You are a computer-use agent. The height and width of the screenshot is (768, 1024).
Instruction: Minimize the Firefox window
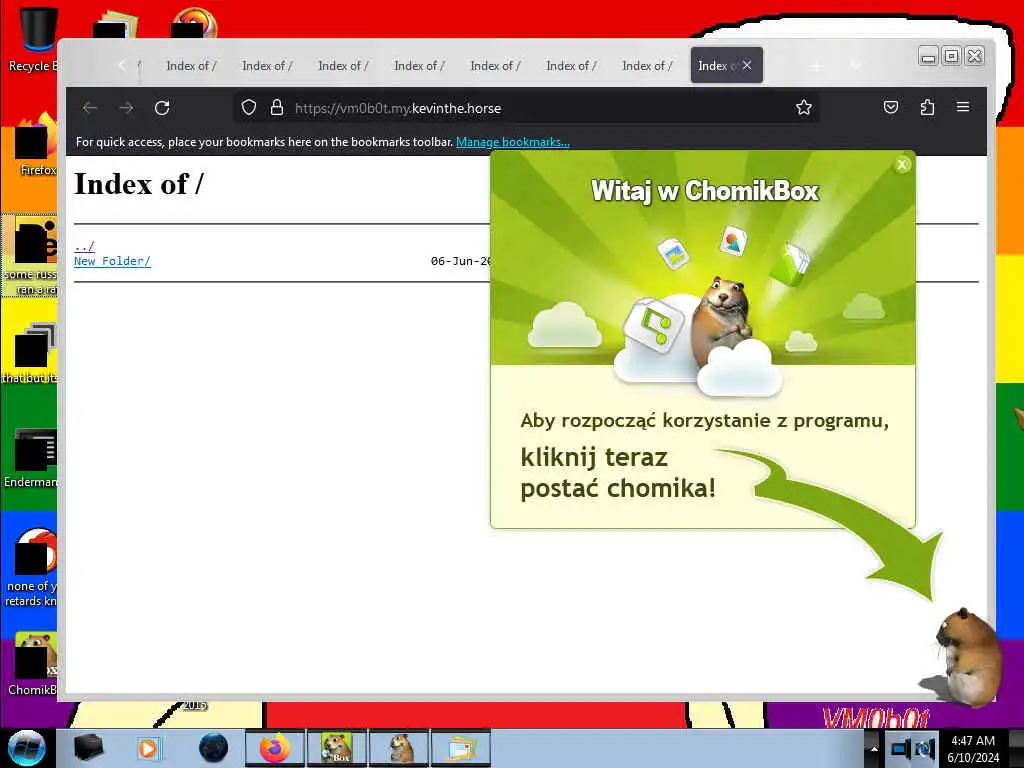pos(928,56)
